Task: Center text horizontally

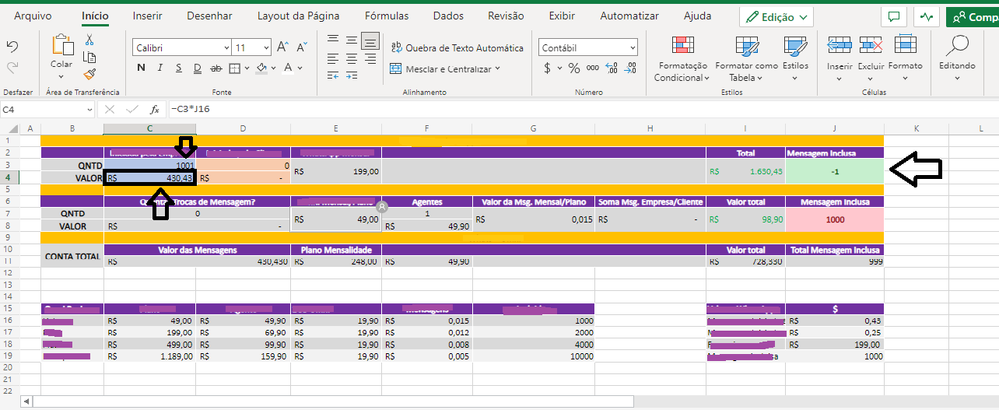Action: point(351,58)
